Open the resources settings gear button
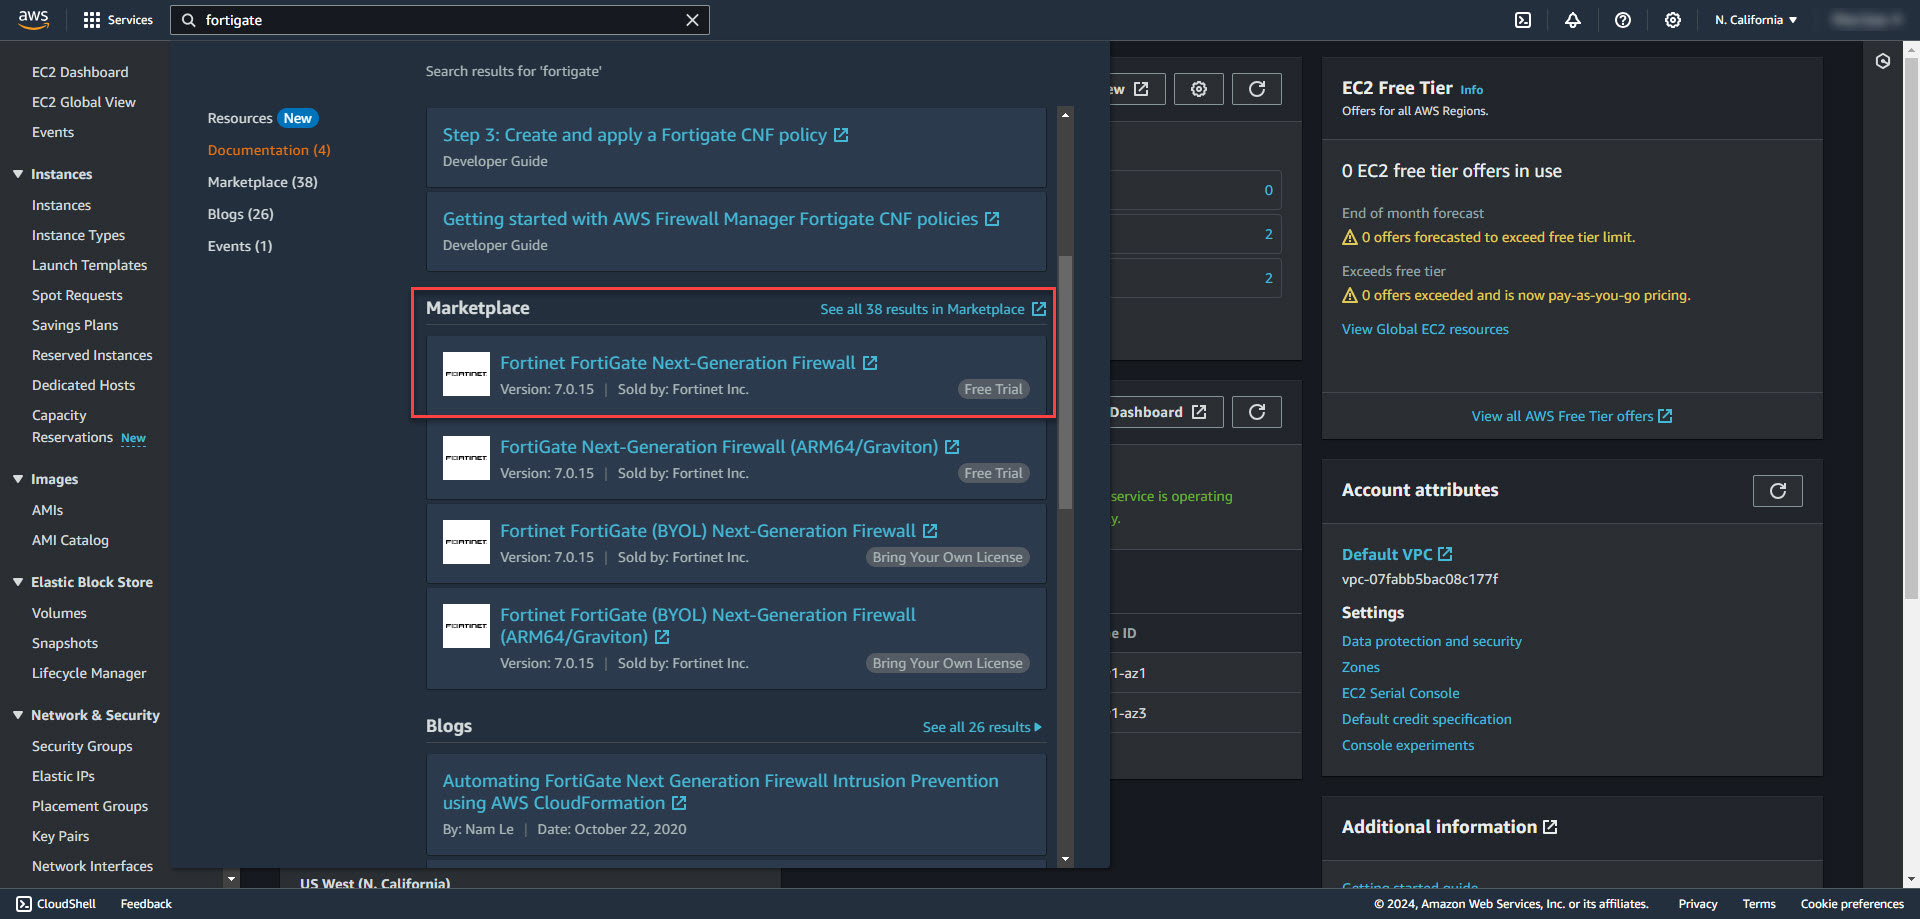Viewport: 1920px width, 919px height. [x=1199, y=89]
